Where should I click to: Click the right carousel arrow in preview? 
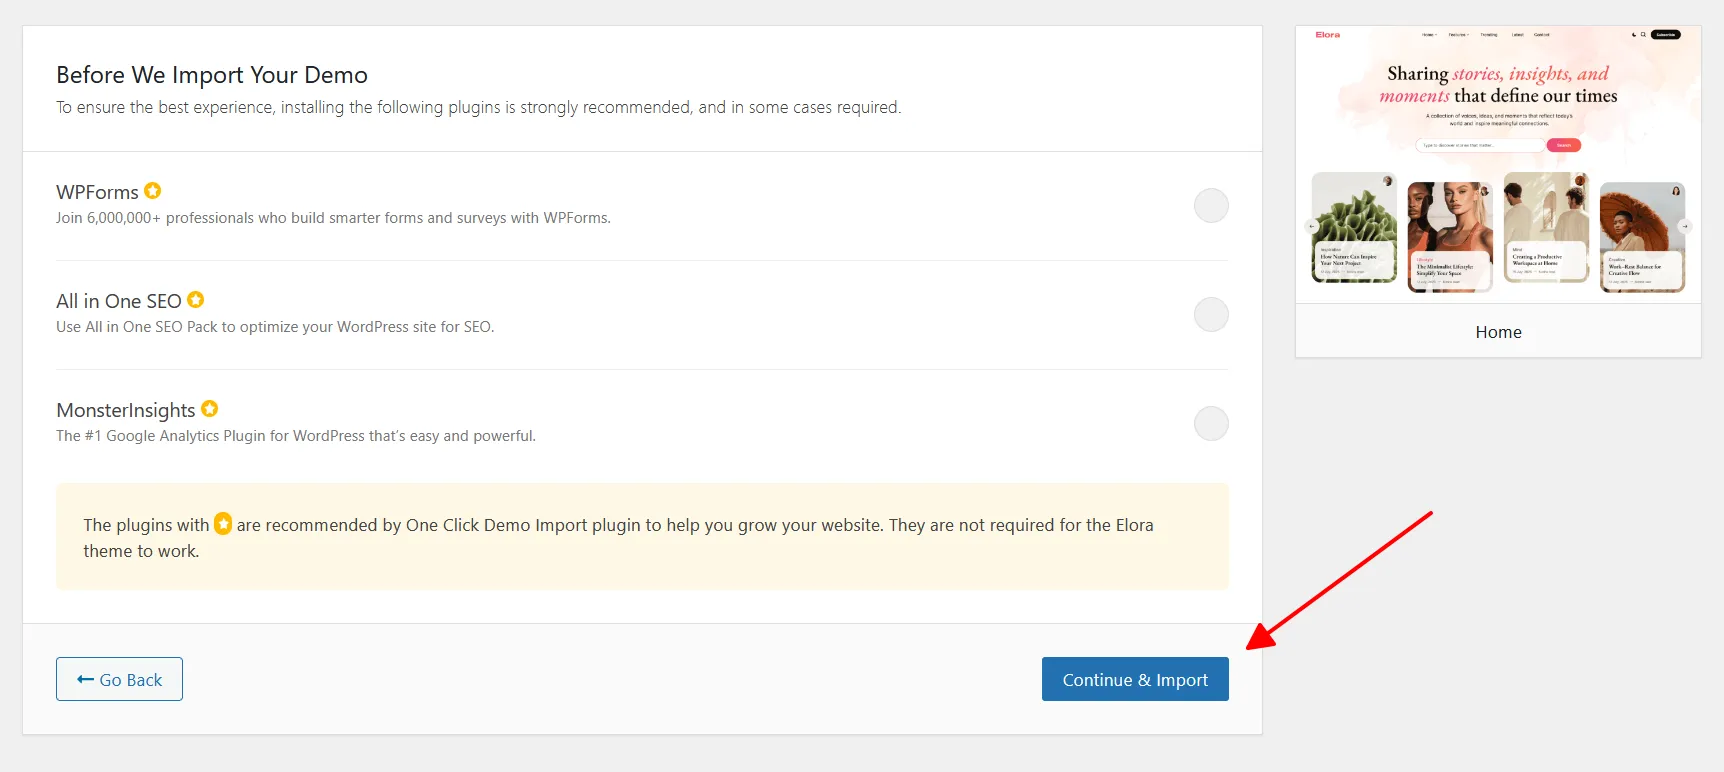[x=1685, y=227]
